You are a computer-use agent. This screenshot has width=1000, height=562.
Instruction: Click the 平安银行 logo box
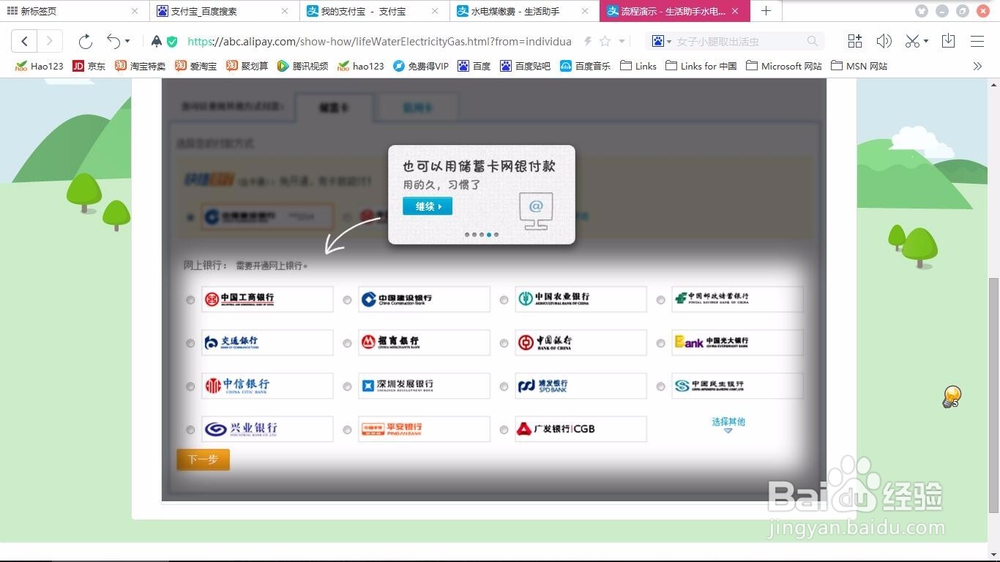pos(424,429)
